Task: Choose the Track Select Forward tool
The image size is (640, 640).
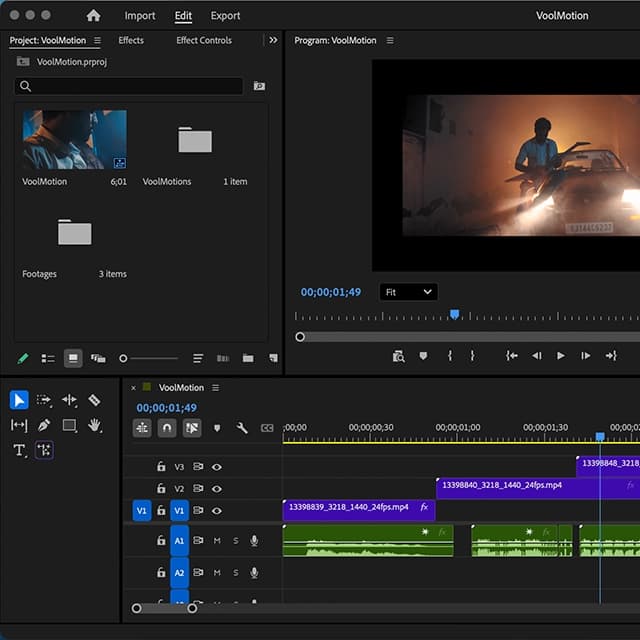Action: coord(44,400)
